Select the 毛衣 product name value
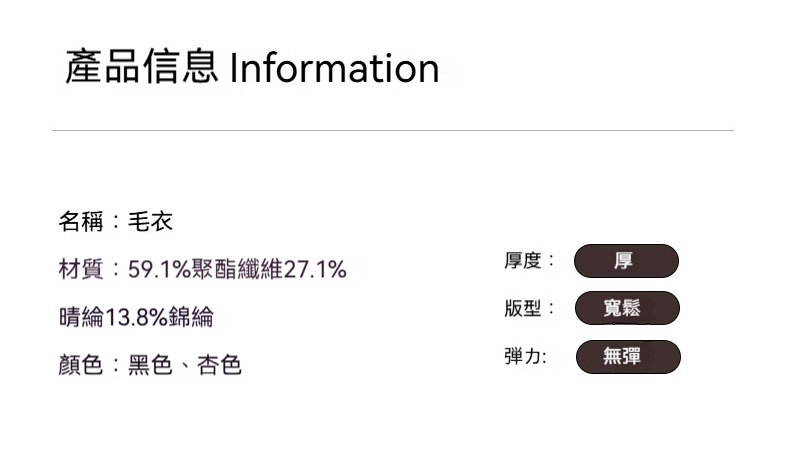Screen dimensions: 790x460 point(151,221)
